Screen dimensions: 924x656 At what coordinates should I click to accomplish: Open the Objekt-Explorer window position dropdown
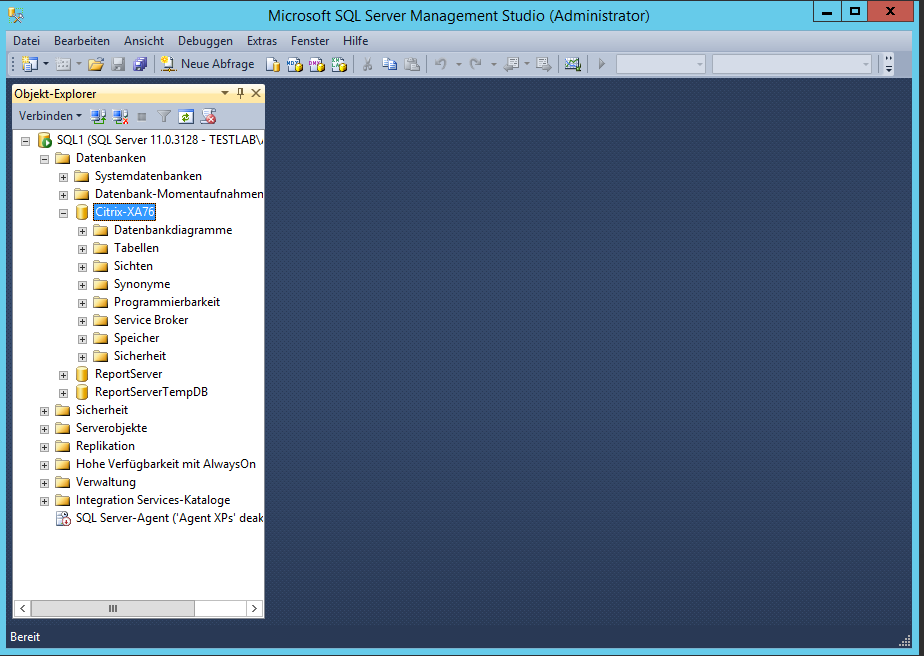pyautogui.click(x=225, y=93)
